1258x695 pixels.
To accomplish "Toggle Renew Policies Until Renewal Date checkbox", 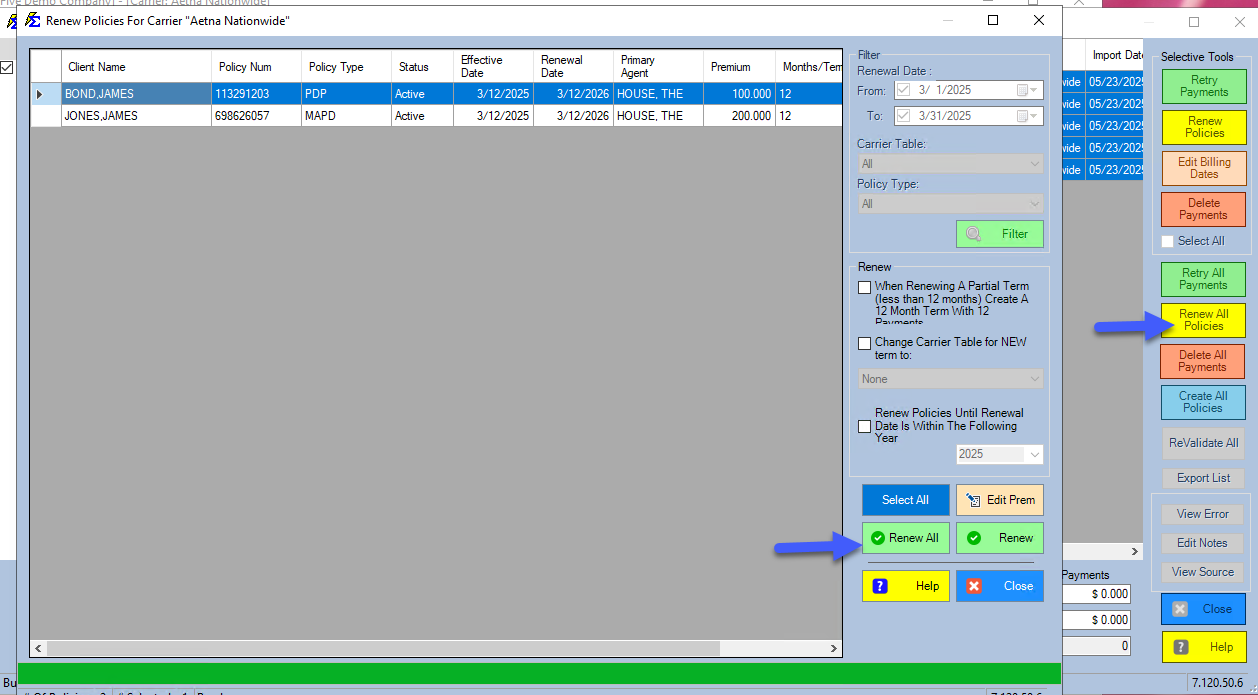I will pyautogui.click(x=865, y=426).
